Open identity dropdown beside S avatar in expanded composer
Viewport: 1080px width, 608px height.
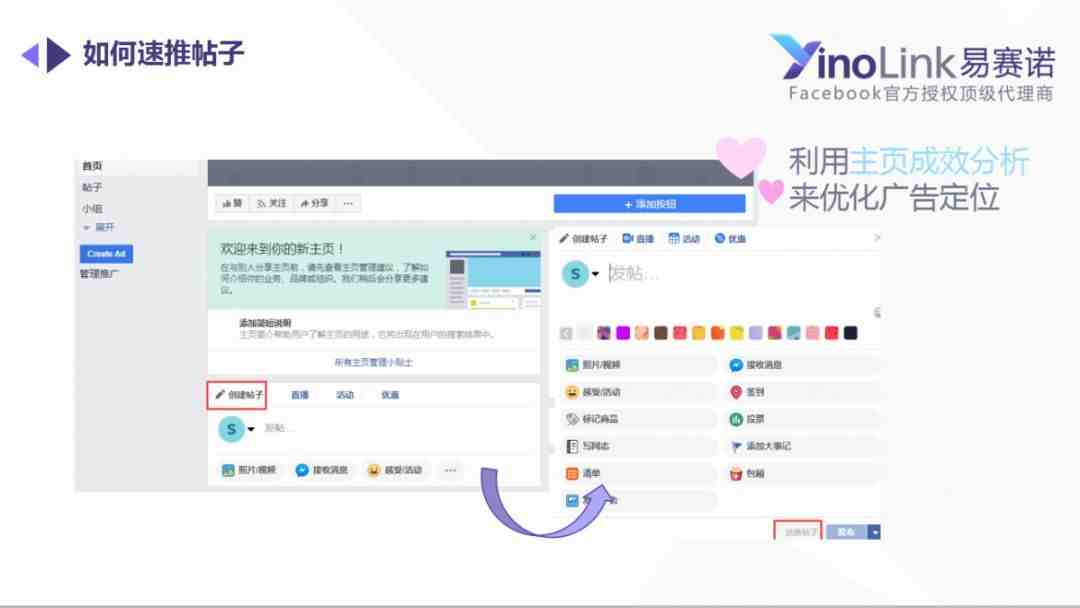pyautogui.click(x=595, y=274)
